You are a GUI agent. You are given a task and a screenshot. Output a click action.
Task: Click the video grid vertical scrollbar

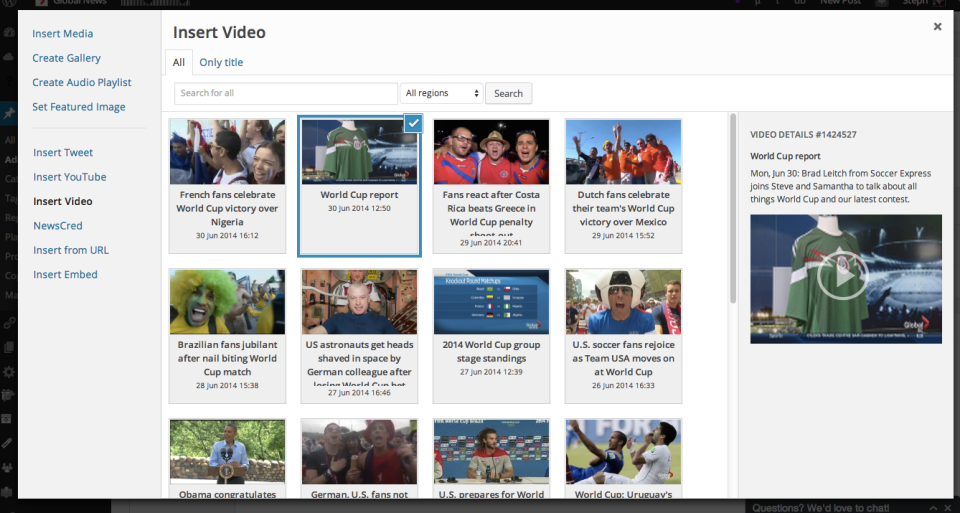(x=733, y=208)
